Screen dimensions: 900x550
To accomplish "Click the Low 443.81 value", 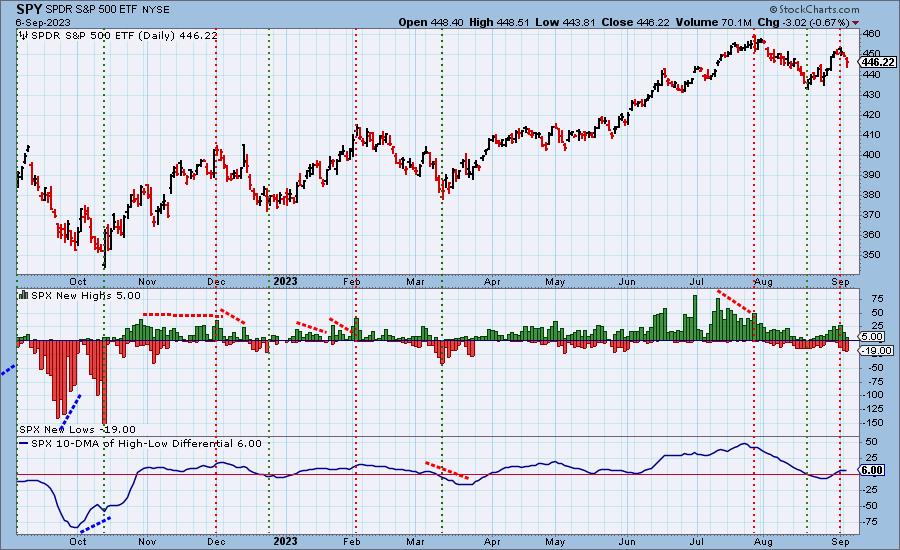I will coord(566,22).
